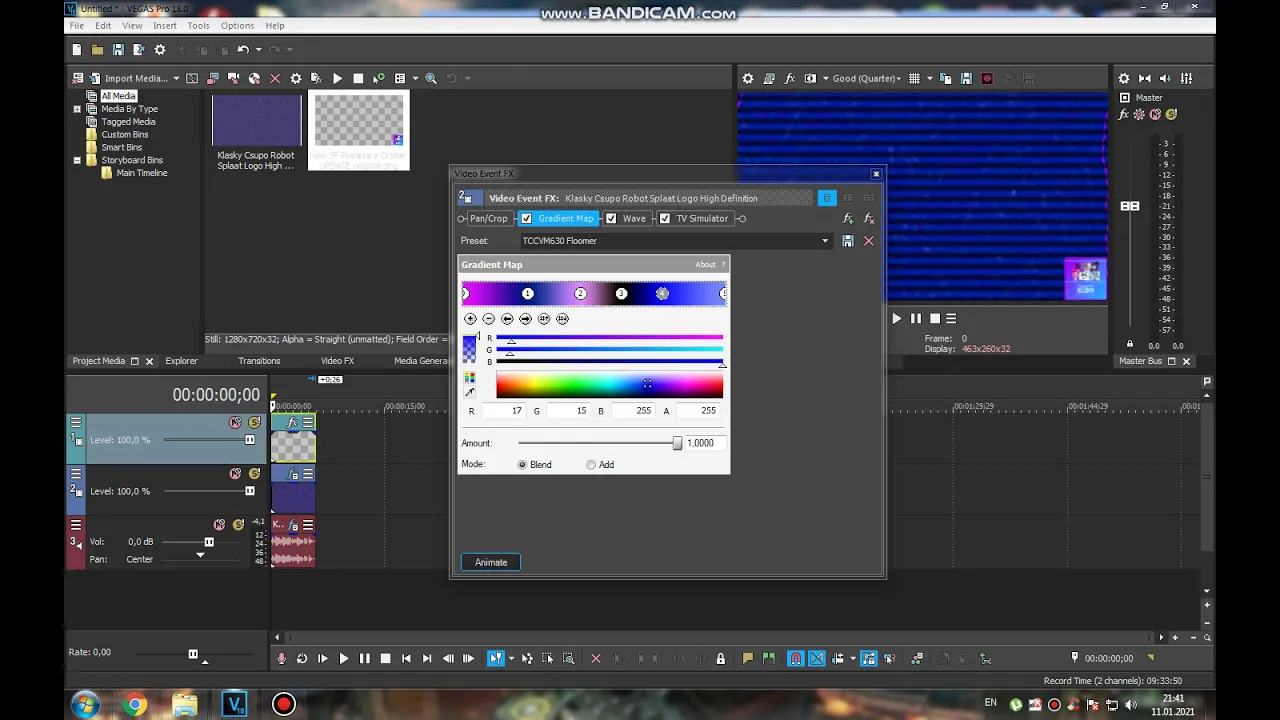Solo video track 2

point(254,474)
